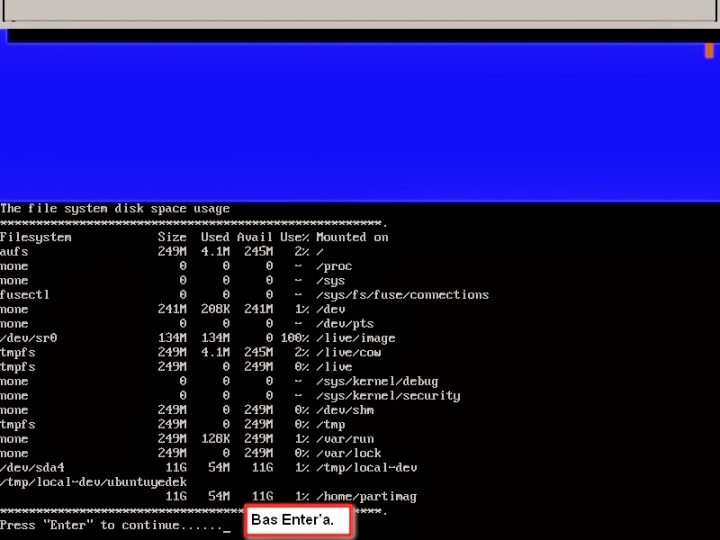
Task: Select the "Size" column header
Action: [x=172, y=237]
